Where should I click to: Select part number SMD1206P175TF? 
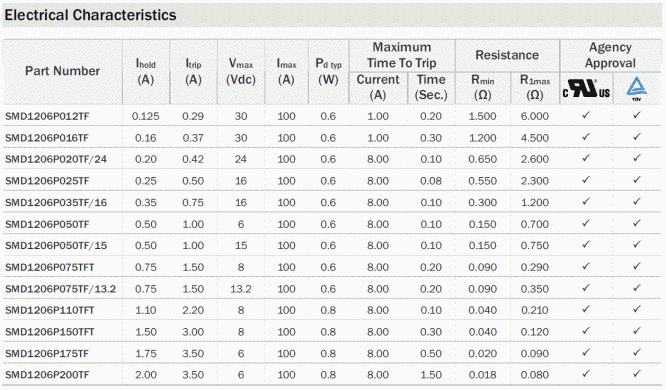coord(47,353)
